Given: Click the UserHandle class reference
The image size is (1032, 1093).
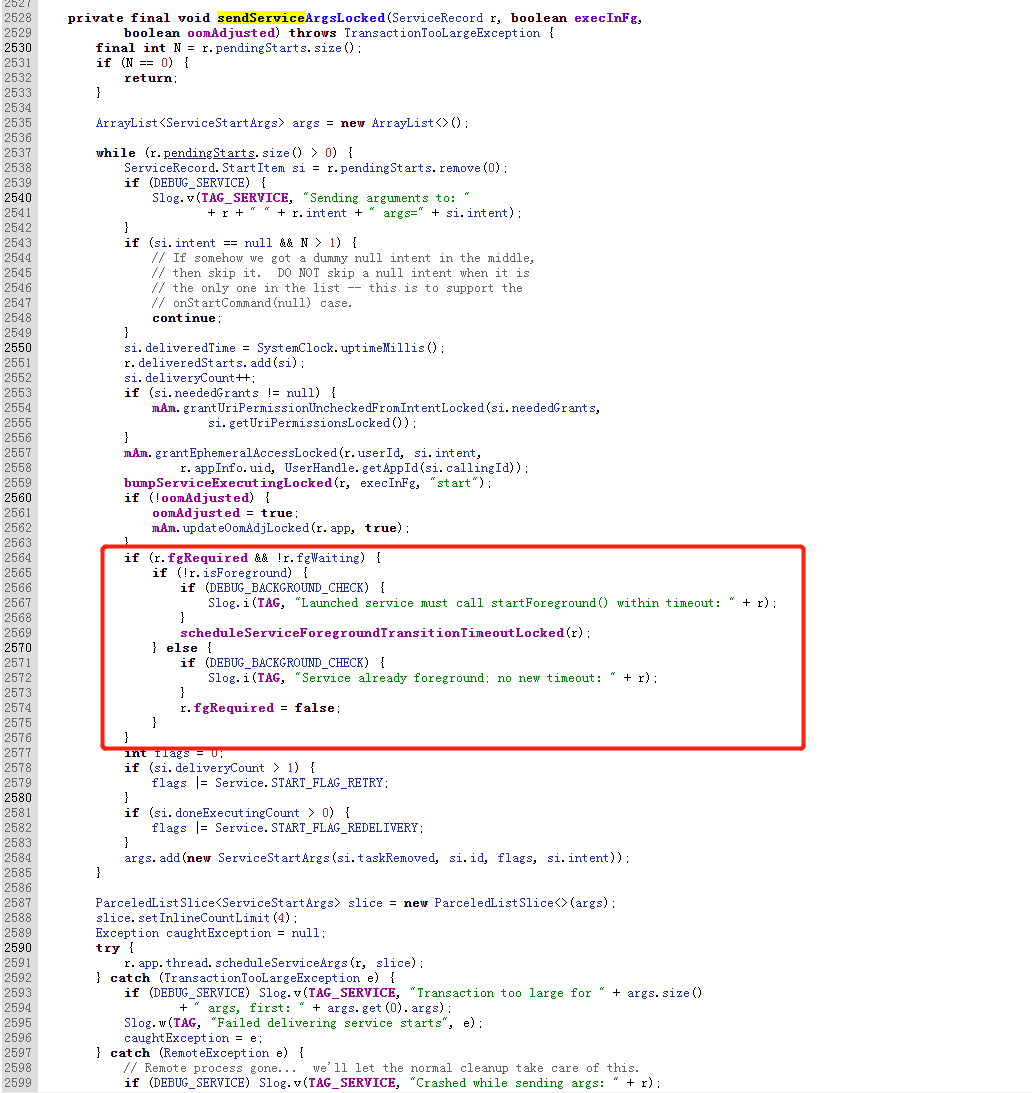Looking at the screenshot, I should click(x=319, y=468).
